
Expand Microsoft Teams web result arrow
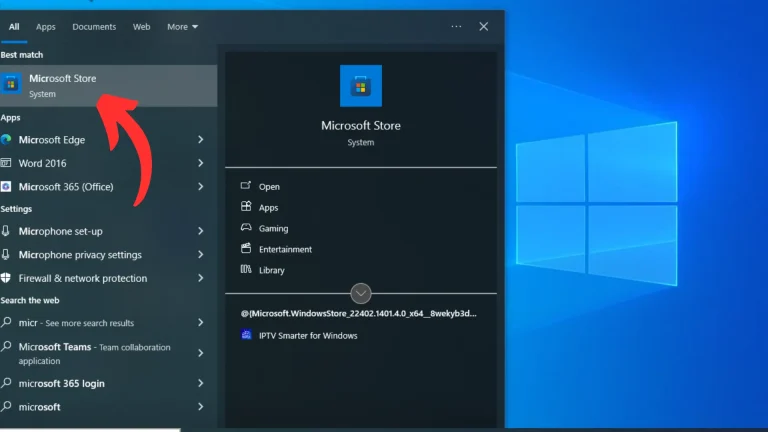[x=201, y=353]
